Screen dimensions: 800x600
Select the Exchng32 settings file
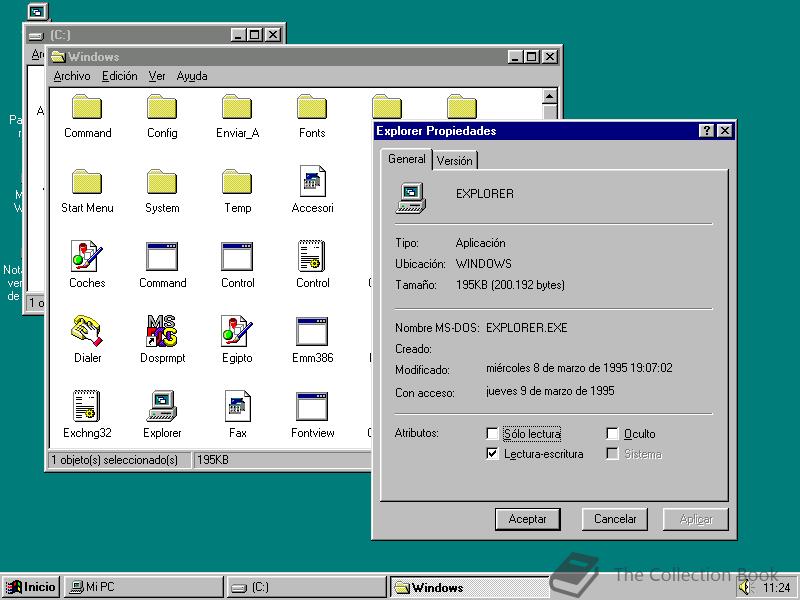coord(87,406)
